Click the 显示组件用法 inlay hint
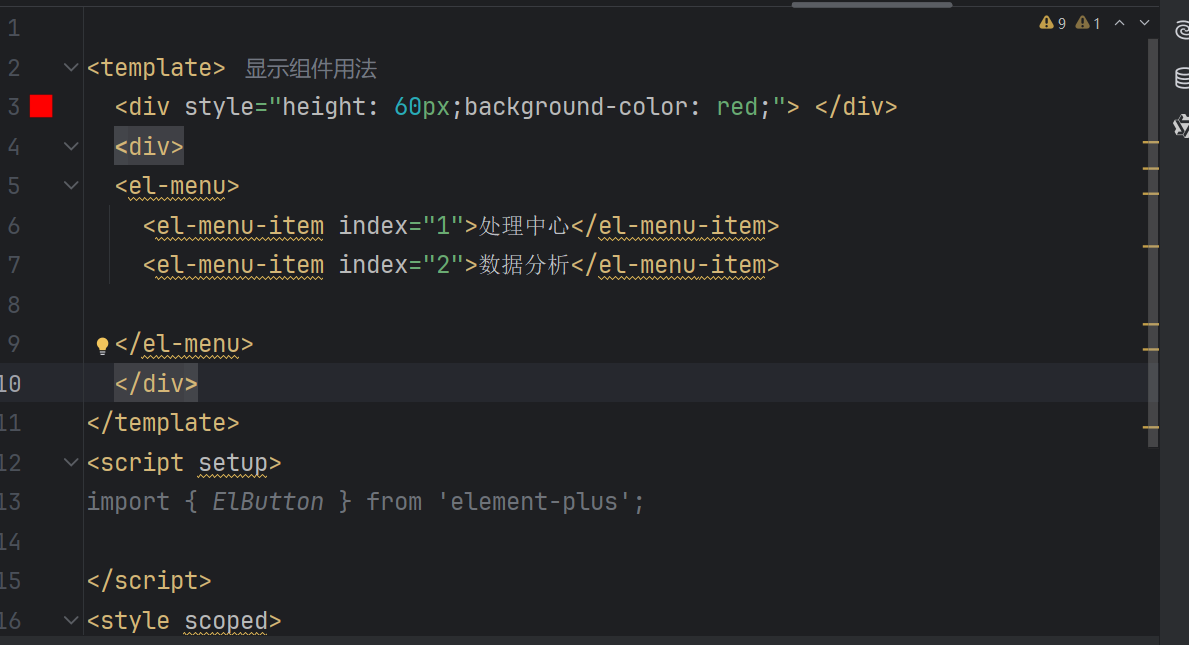Screen dimensions: 1189x645 tap(311, 68)
